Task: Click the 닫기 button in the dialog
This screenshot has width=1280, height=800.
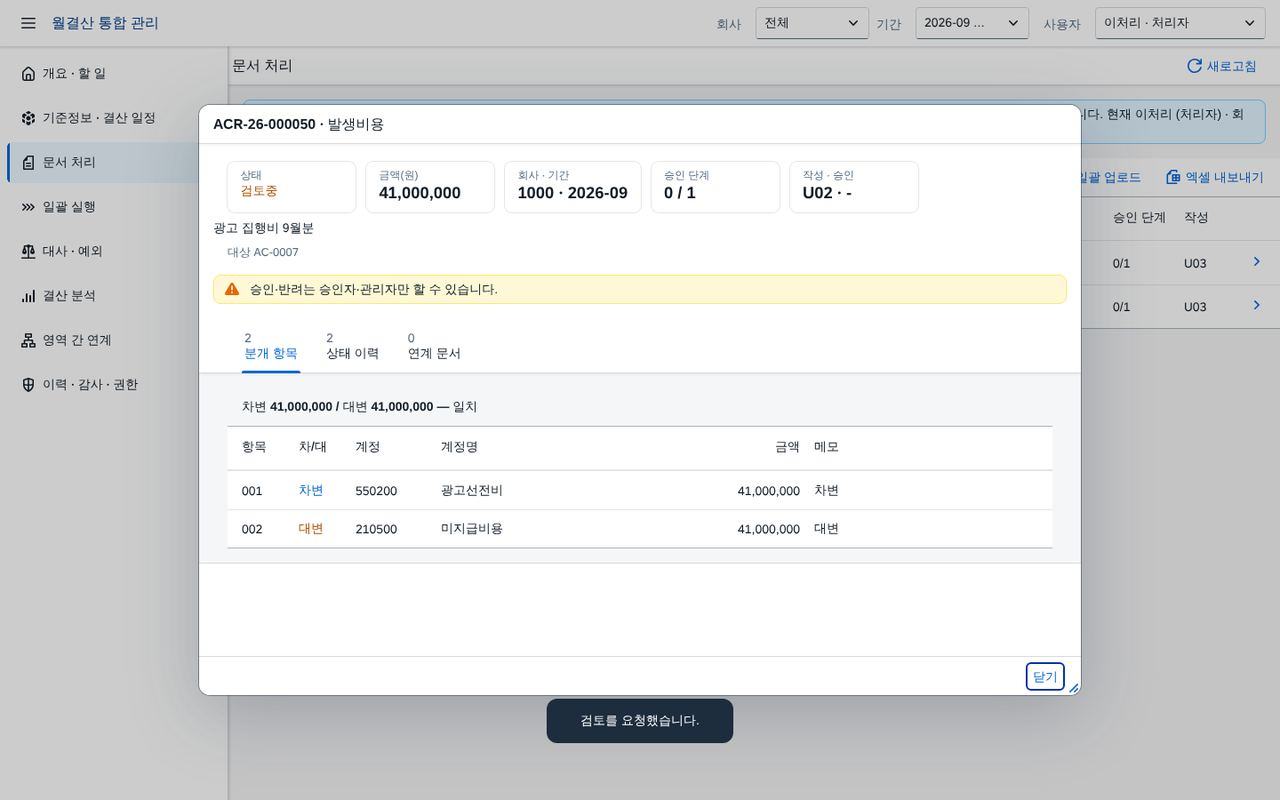Action: click(x=1045, y=677)
